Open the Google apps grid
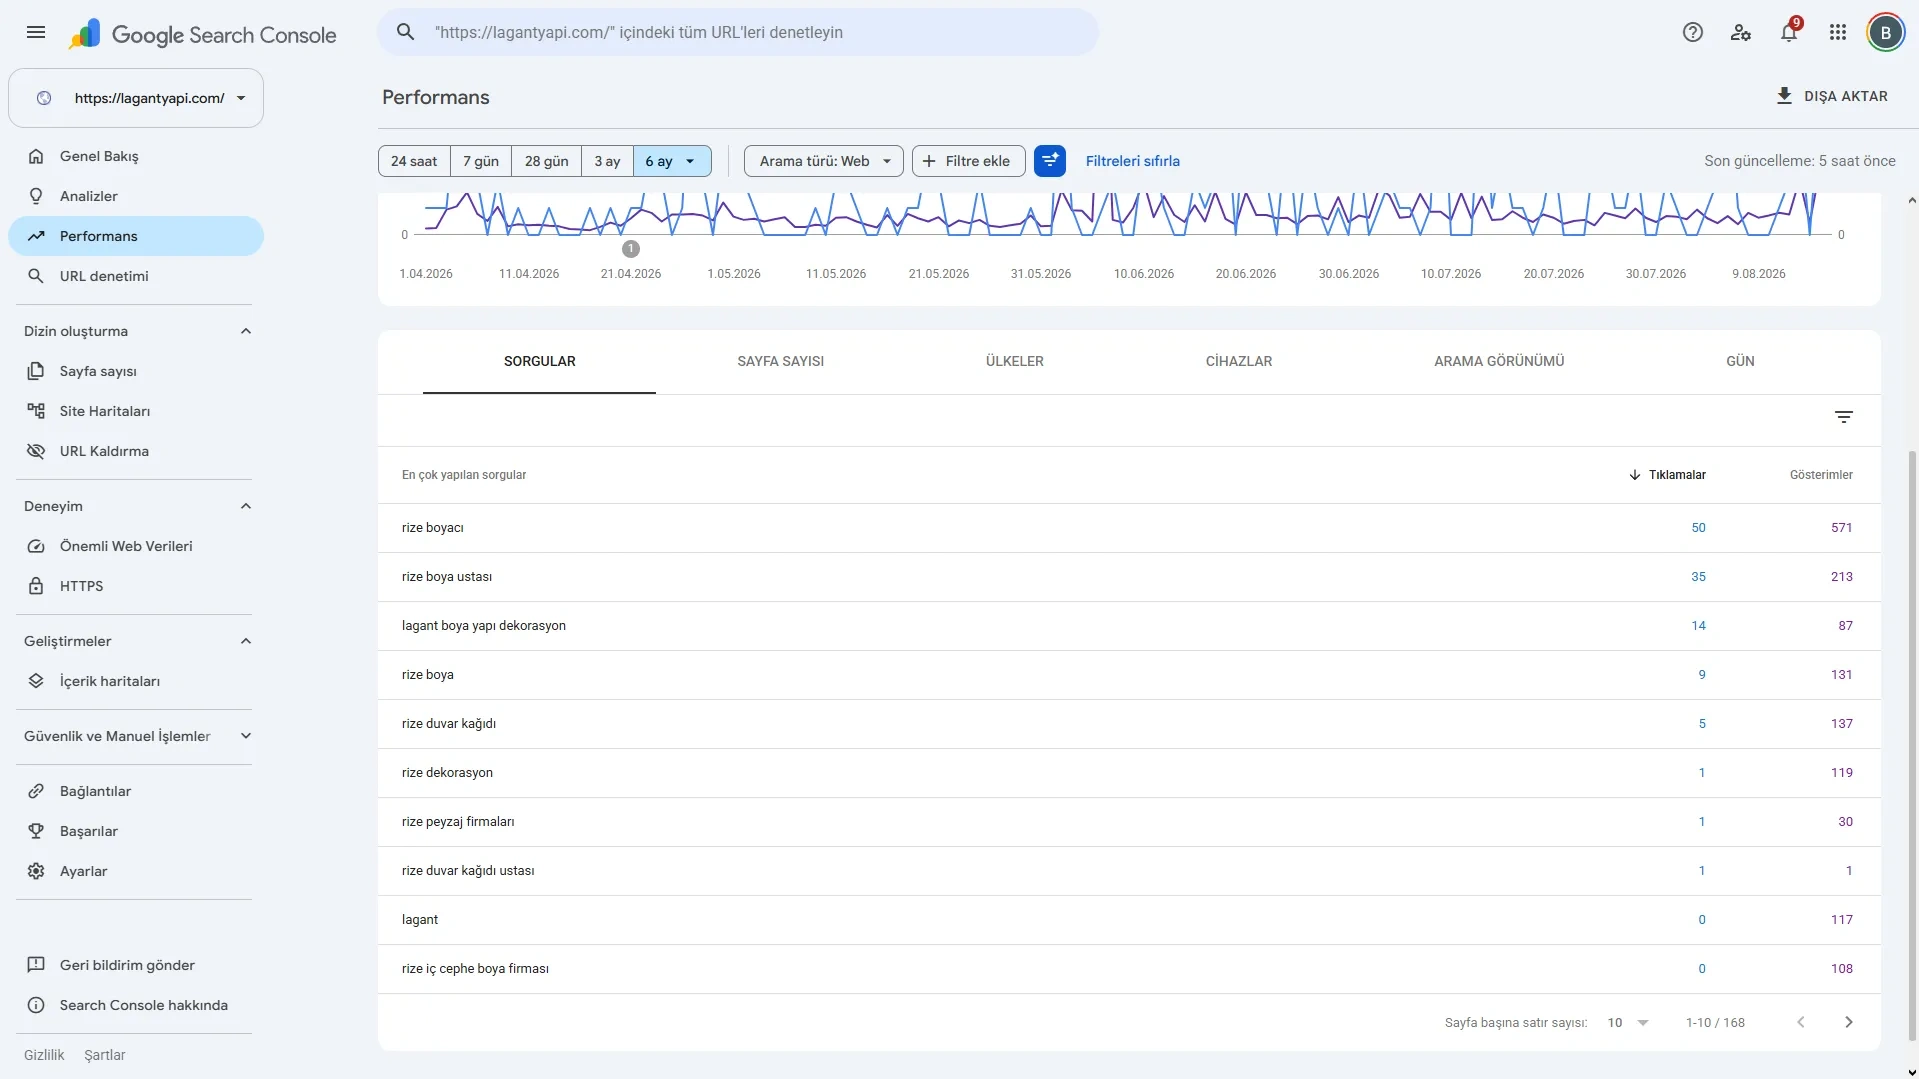Viewport: 1919px width, 1079px height. pyautogui.click(x=1837, y=32)
